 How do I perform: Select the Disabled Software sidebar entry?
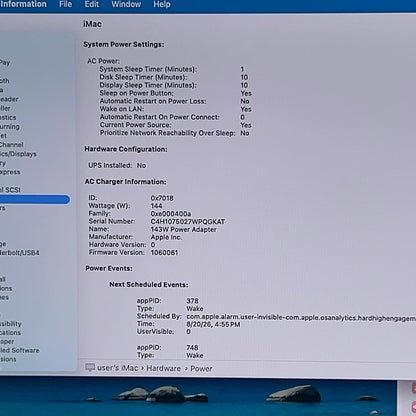19,350
